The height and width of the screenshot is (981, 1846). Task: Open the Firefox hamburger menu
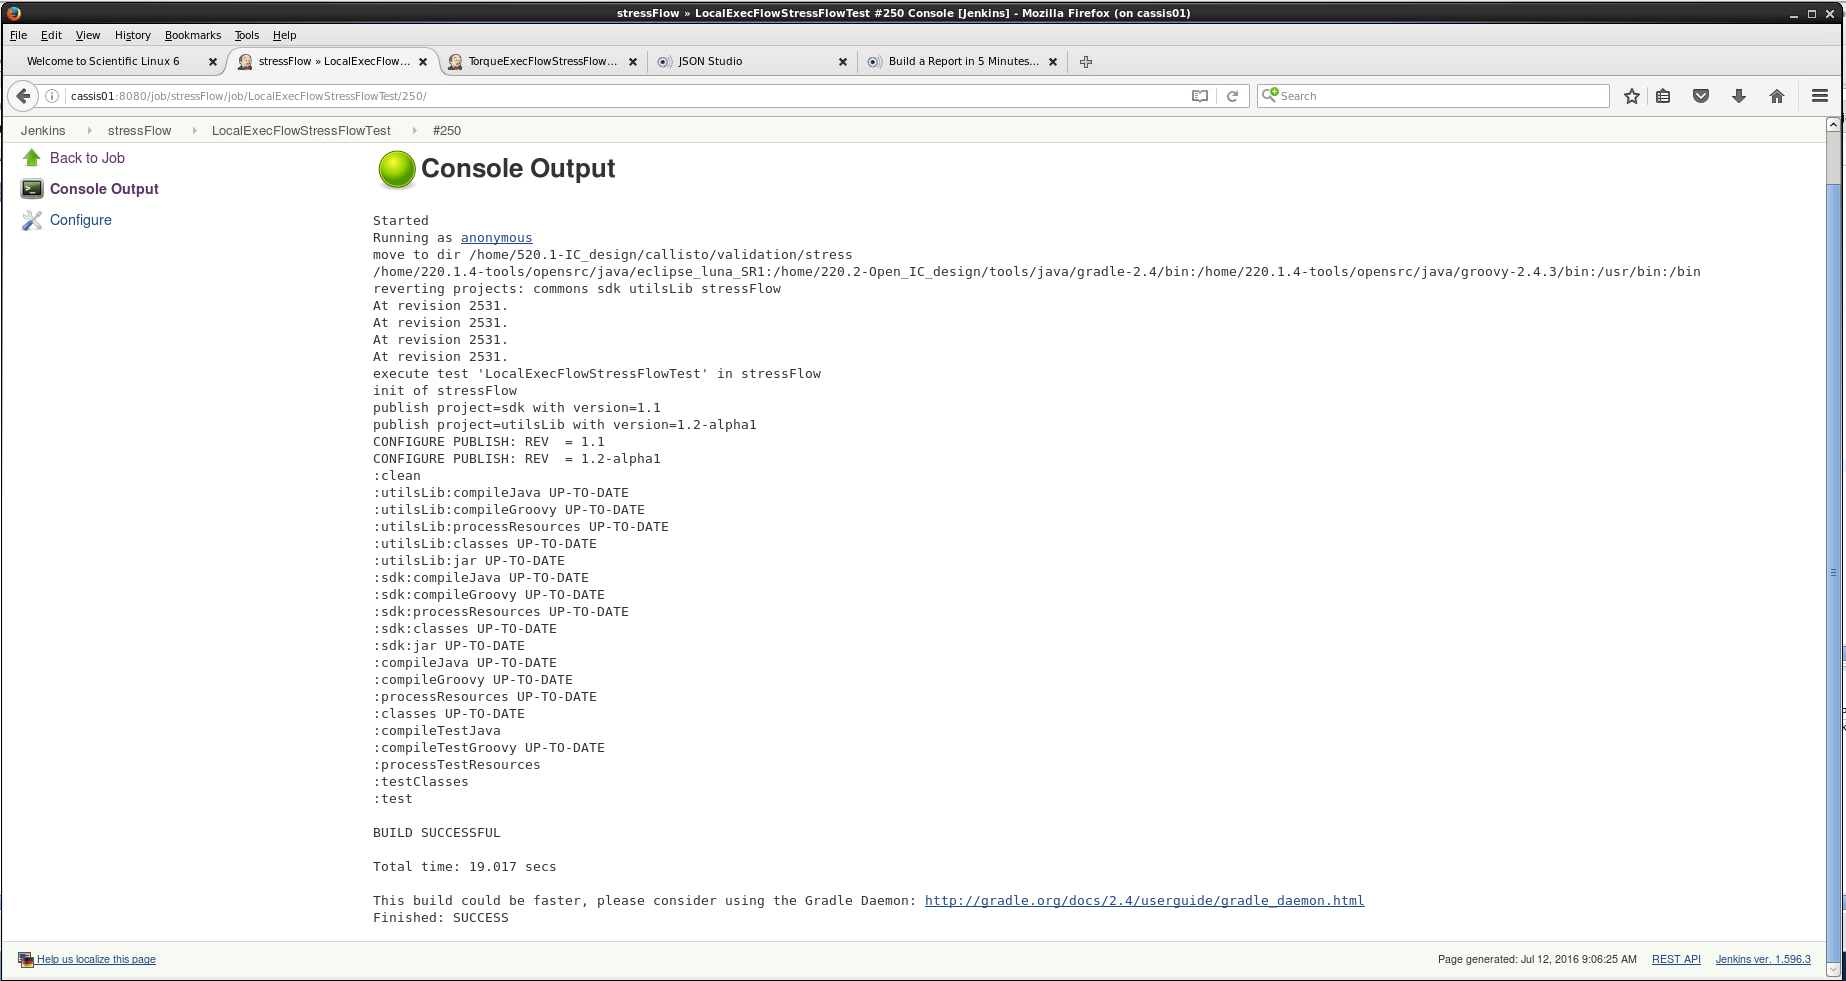(1820, 96)
